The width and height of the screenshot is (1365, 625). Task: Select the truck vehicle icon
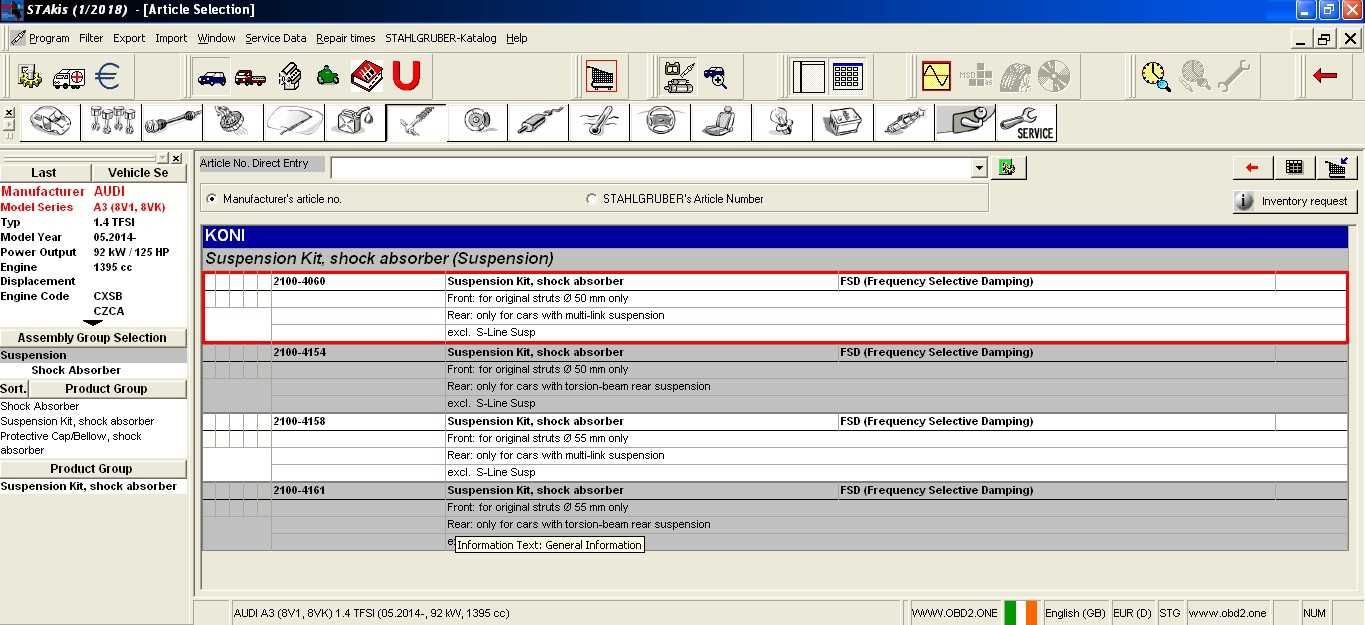coord(250,76)
